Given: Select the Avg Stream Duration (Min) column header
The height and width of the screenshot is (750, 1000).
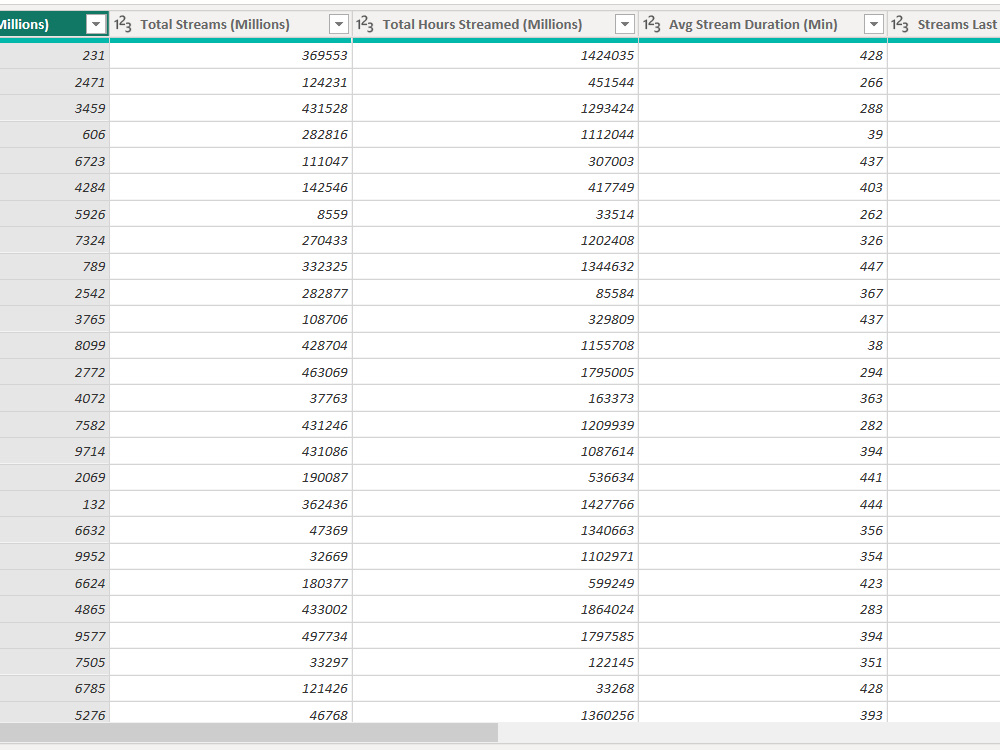Looking at the screenshot, I should point(763,25).
